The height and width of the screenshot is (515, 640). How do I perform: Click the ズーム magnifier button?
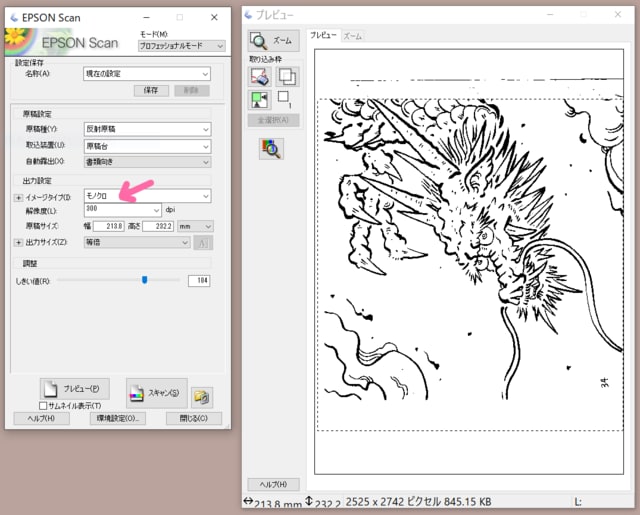point(272,41)
